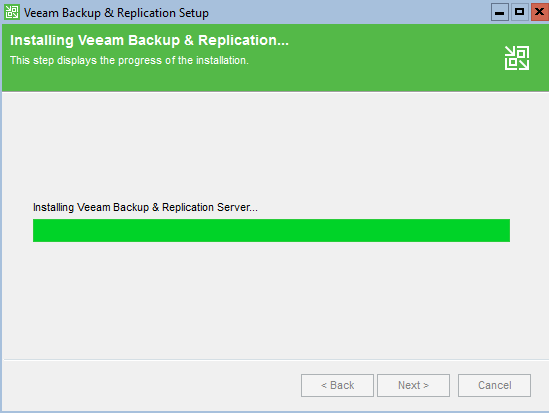Go back using the < Back button

pyautogui.click(x=337, y=385)
